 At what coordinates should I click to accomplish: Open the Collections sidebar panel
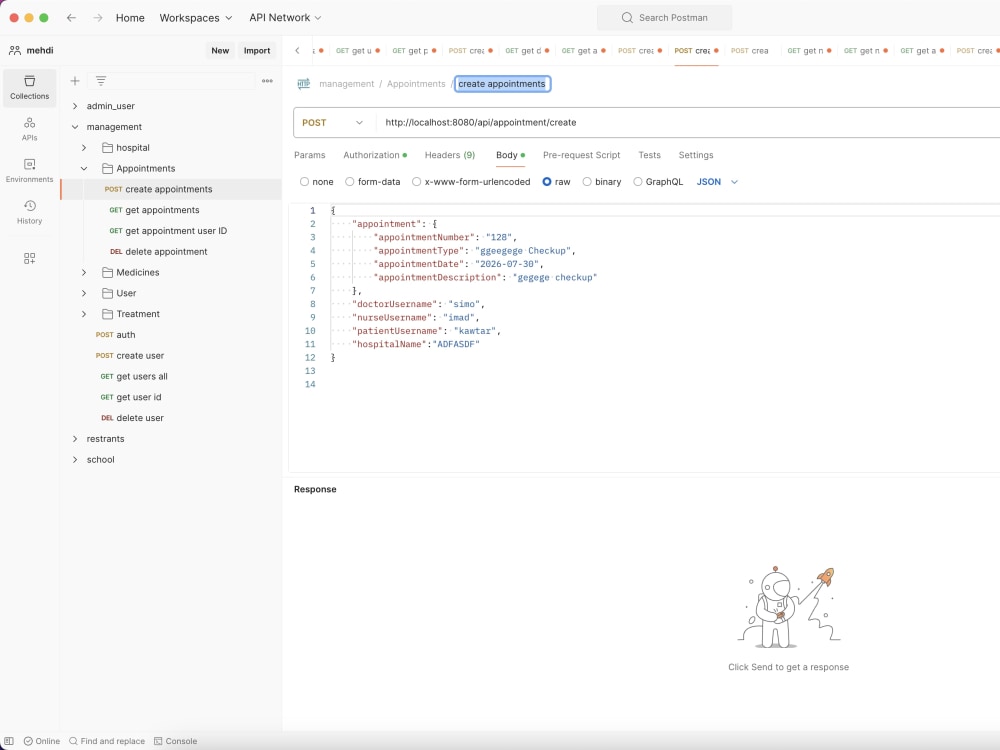pos(29,87)
